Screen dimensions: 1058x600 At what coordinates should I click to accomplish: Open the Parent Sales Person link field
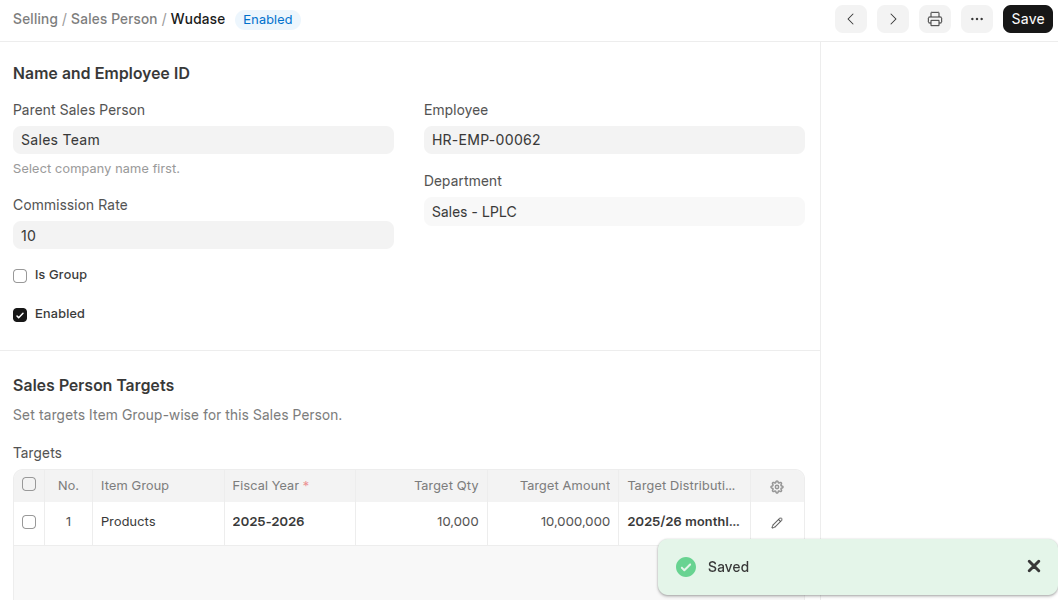click(x=203, y=140)
